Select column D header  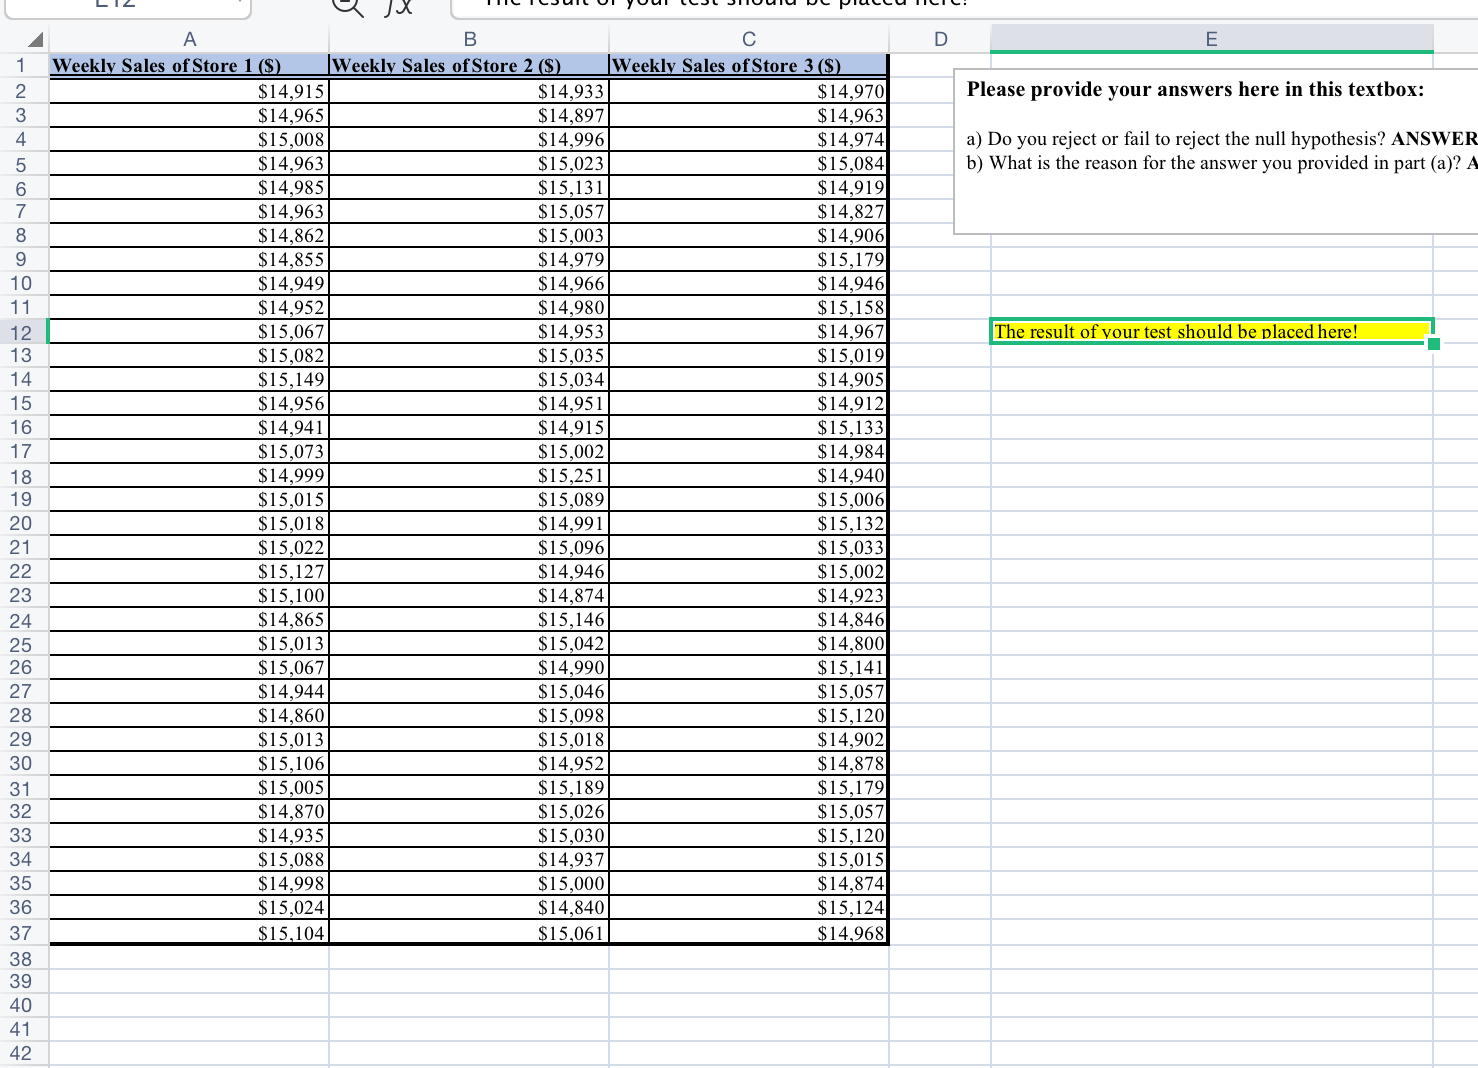coord(940,39)
